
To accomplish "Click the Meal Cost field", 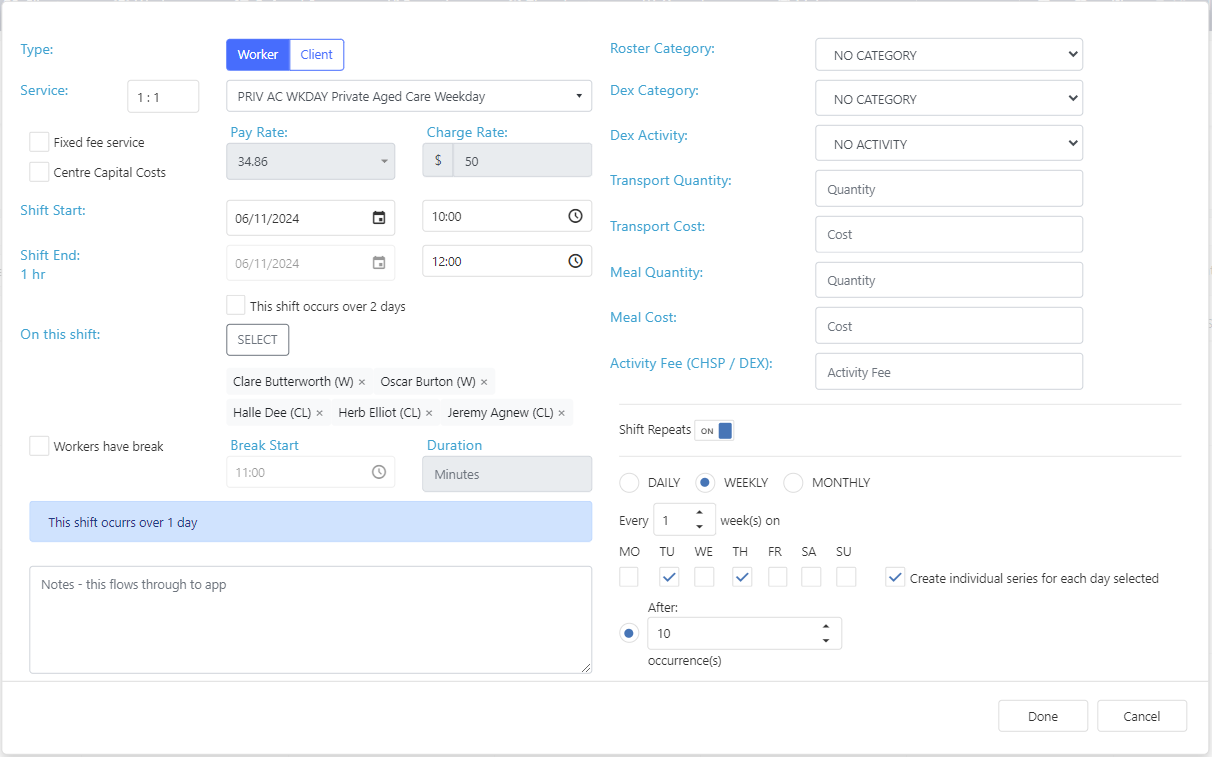I will (949, 326).
